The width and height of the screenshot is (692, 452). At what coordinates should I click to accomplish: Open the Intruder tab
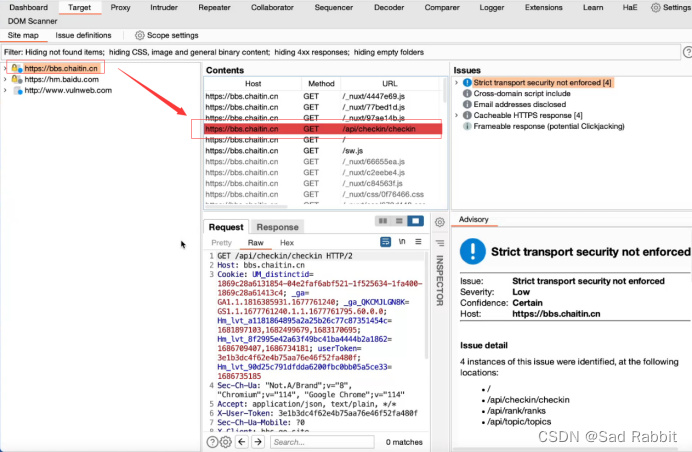coord(164,8)
